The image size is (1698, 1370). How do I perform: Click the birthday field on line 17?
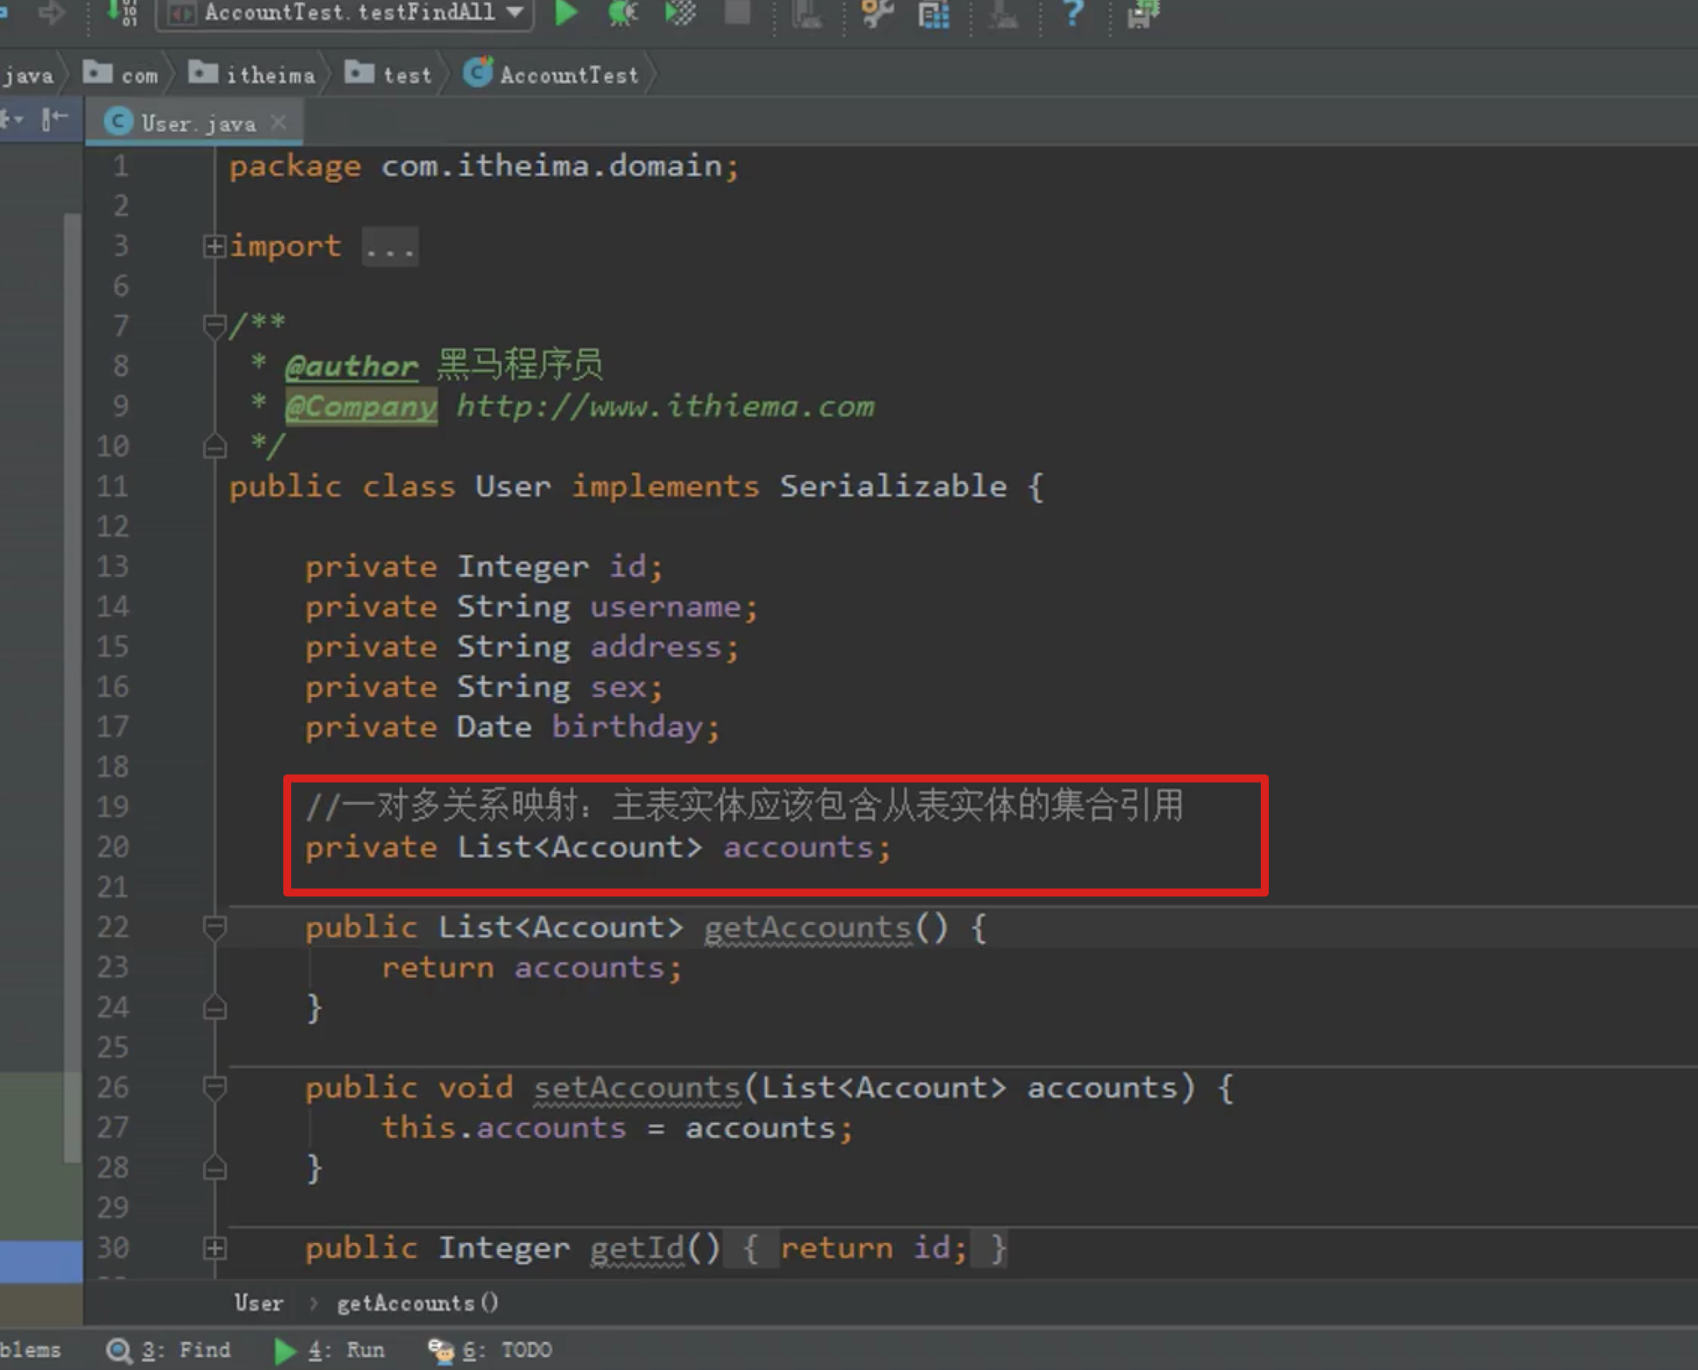627,727
